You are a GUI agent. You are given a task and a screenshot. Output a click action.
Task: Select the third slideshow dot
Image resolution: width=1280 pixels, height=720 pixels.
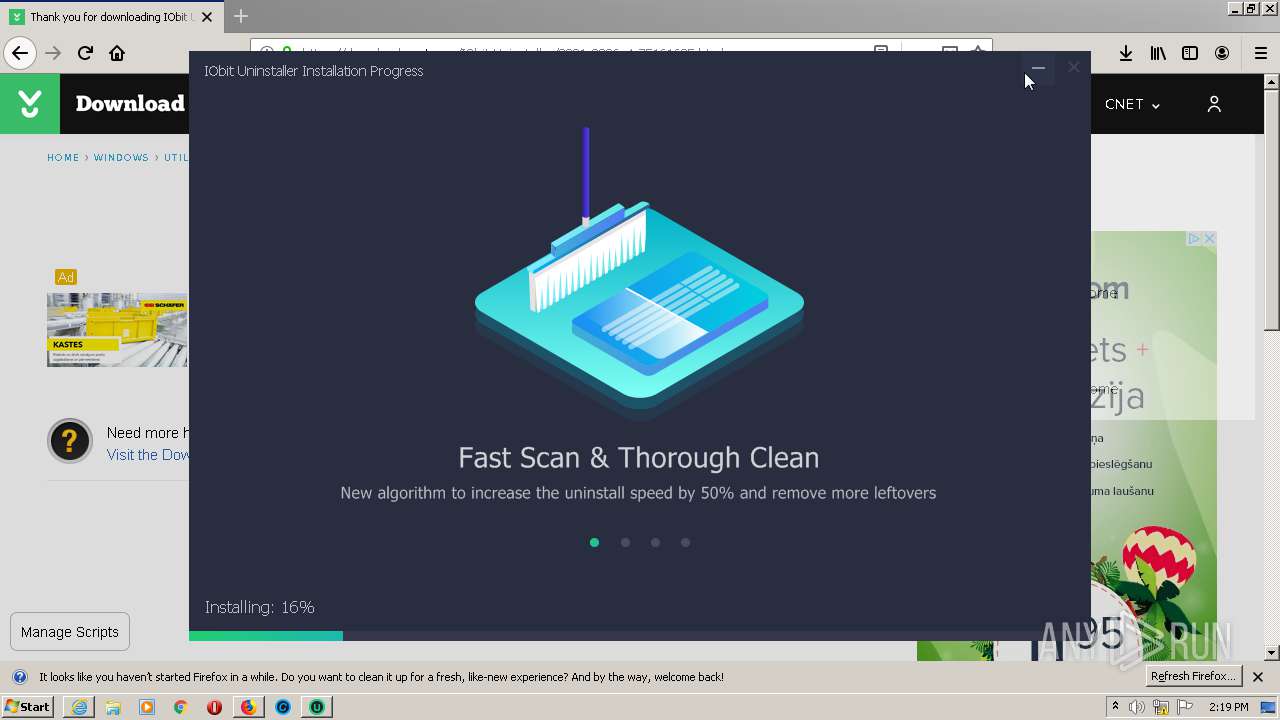(655, 542)
